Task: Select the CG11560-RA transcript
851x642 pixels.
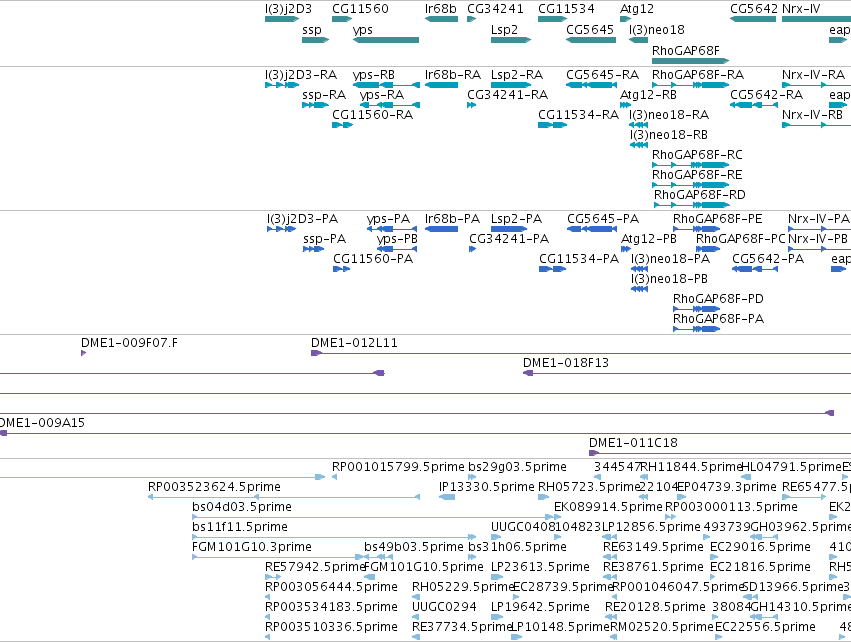Action: point(342,125)
